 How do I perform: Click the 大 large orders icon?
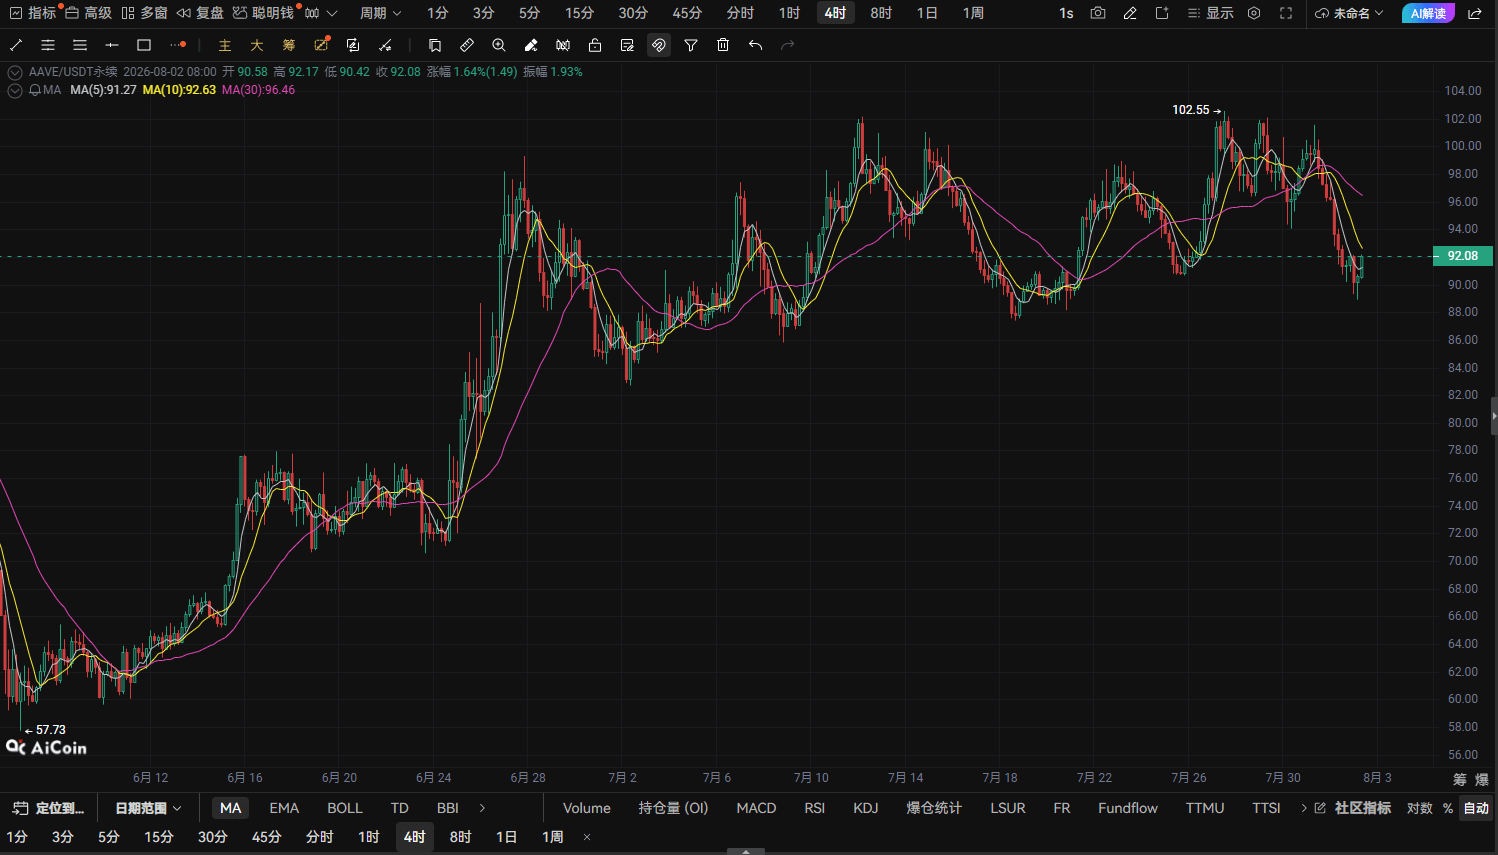point(257,45)
